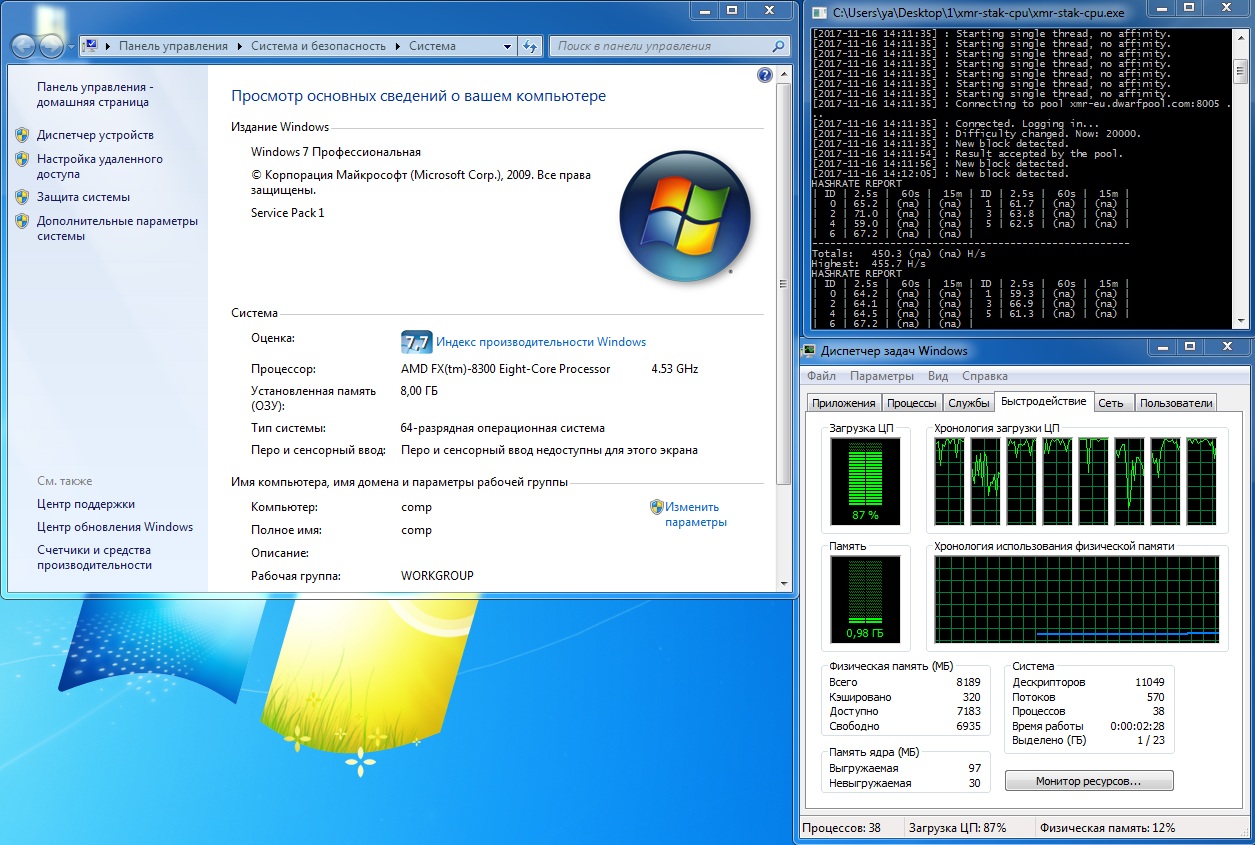Click the Время работы 0:00:02:28 value
1255x845 pixels.
click(1137, 726)
